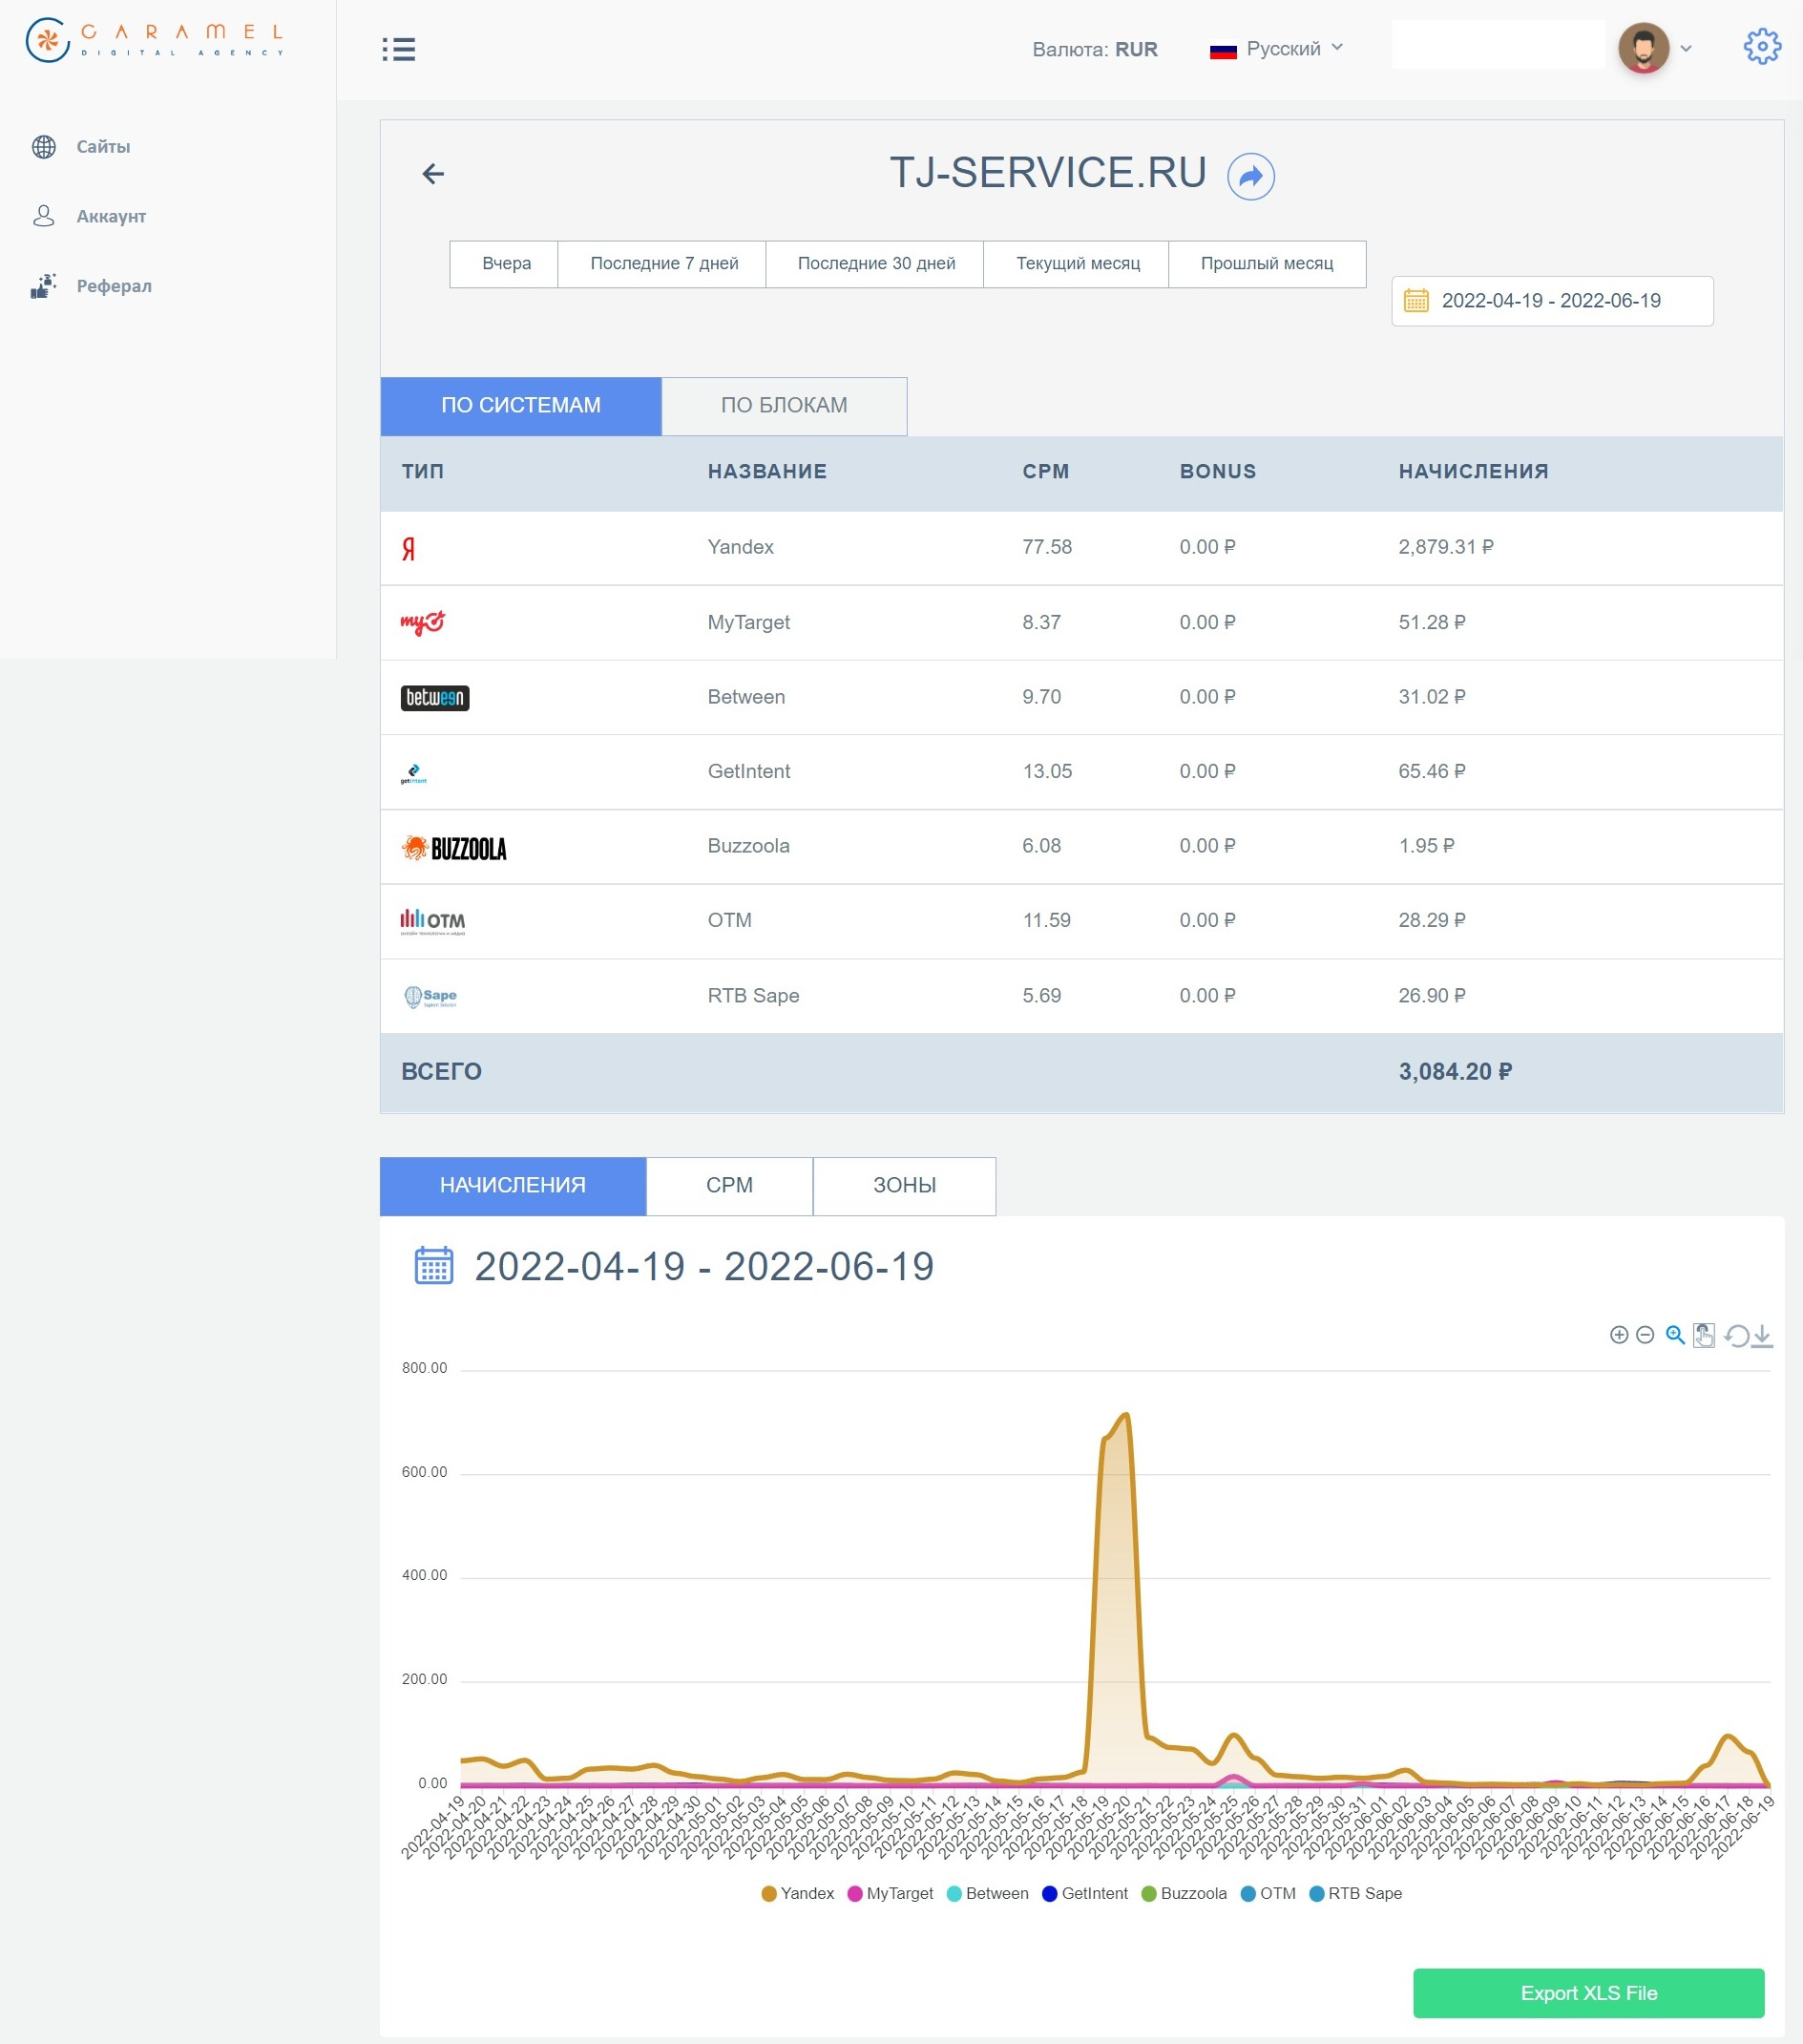Click the large calendar icon above chart
Image resolution: width=1803 pixels, height=2044 pixels.
(434, 1266)
